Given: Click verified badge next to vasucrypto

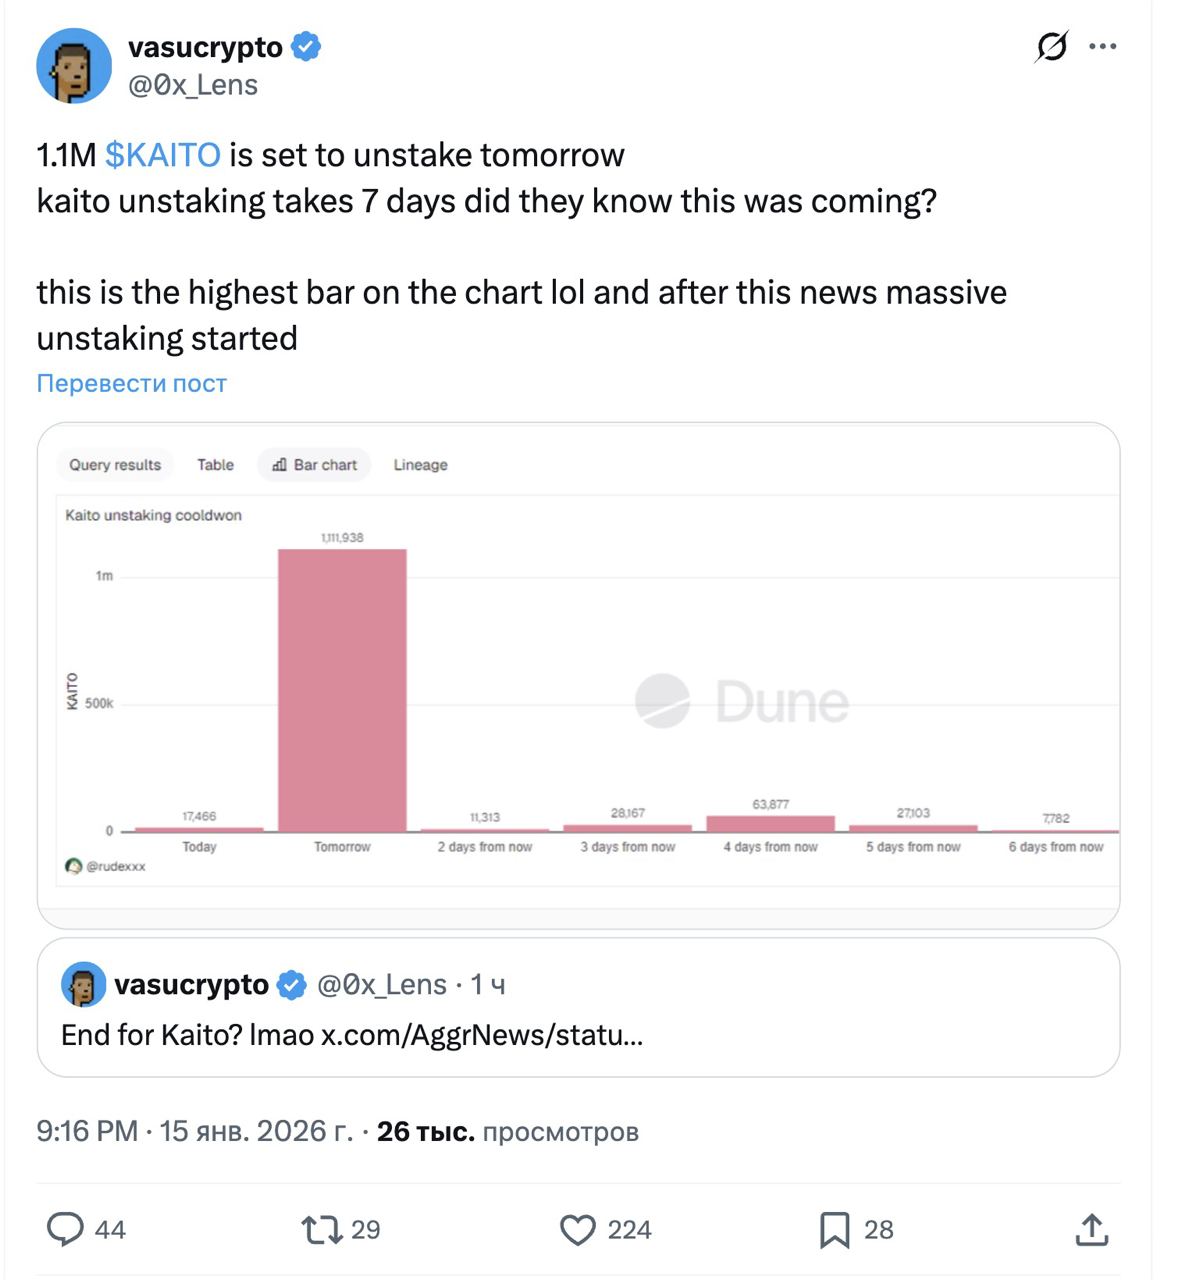Looking at the screenshot, I should tap(306, 47).
